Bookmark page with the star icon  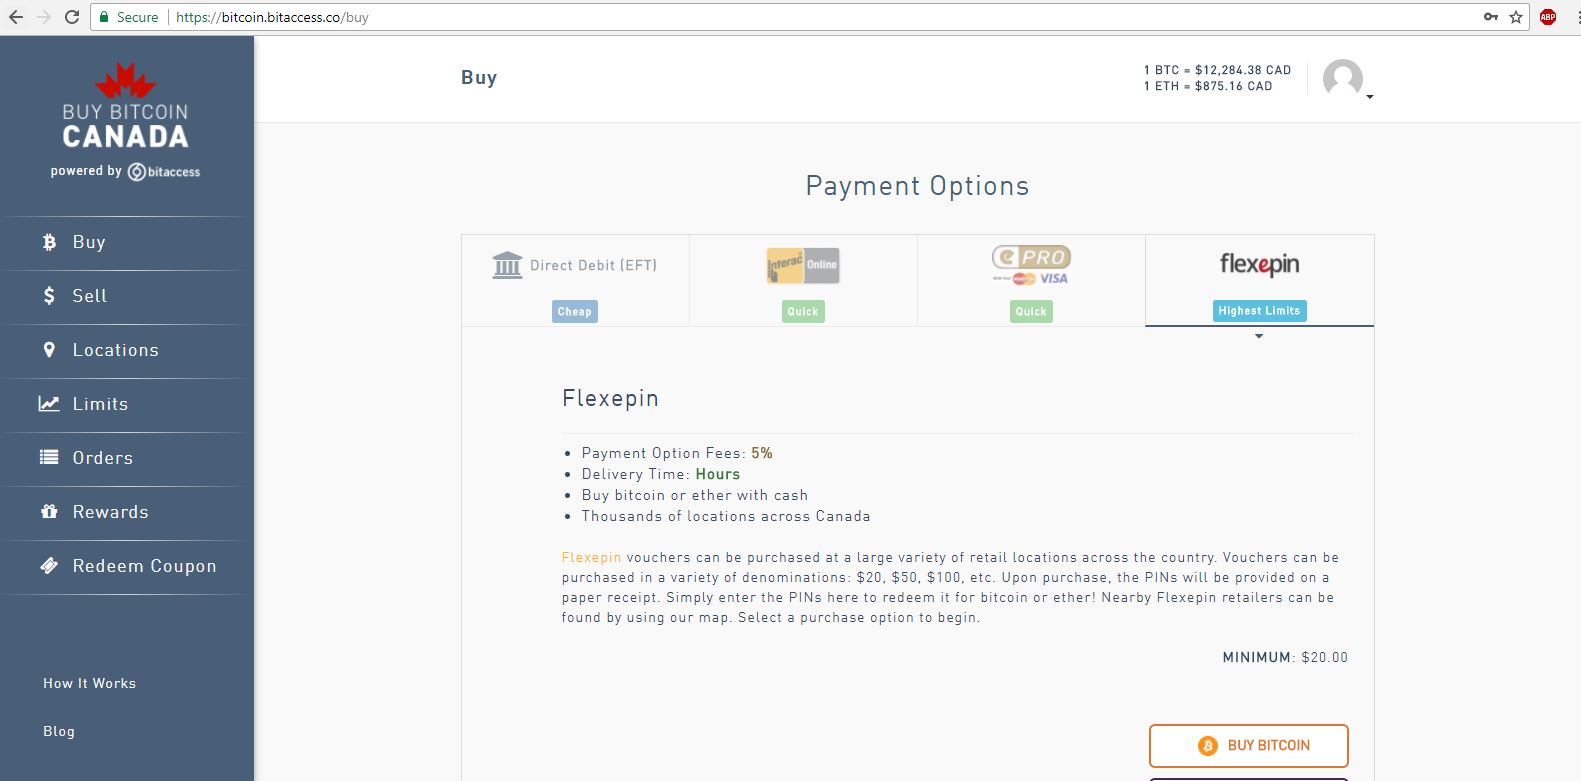tap(1516, 17)
